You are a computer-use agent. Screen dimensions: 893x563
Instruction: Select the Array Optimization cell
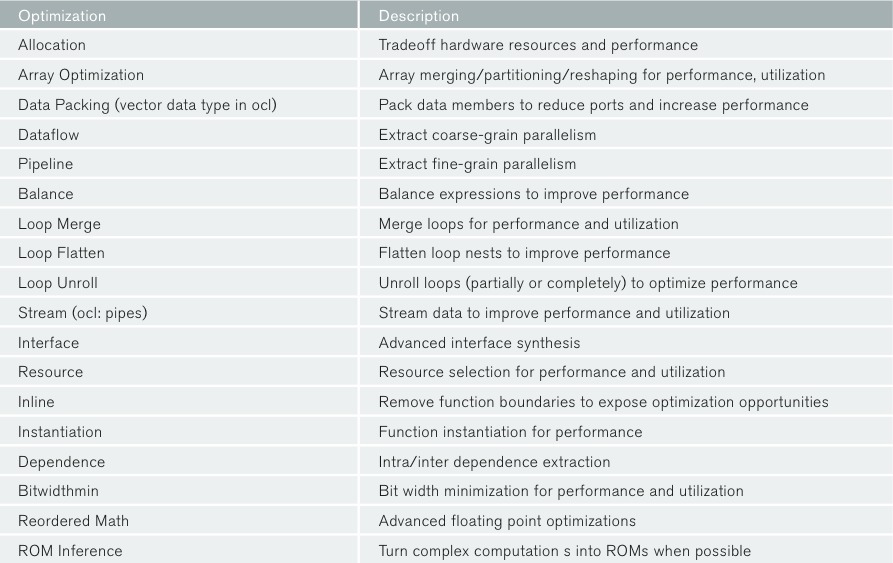[81, 75]
